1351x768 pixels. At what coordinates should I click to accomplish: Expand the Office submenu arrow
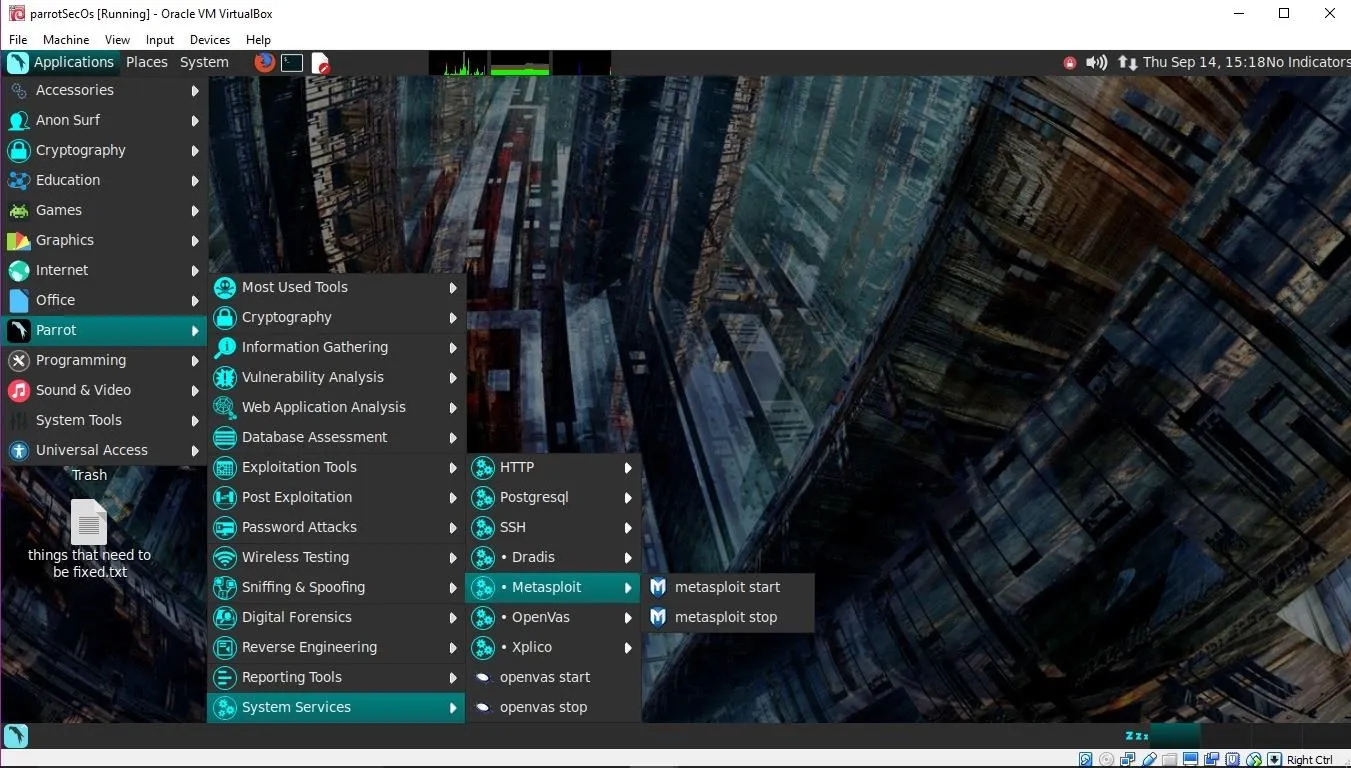195,301
